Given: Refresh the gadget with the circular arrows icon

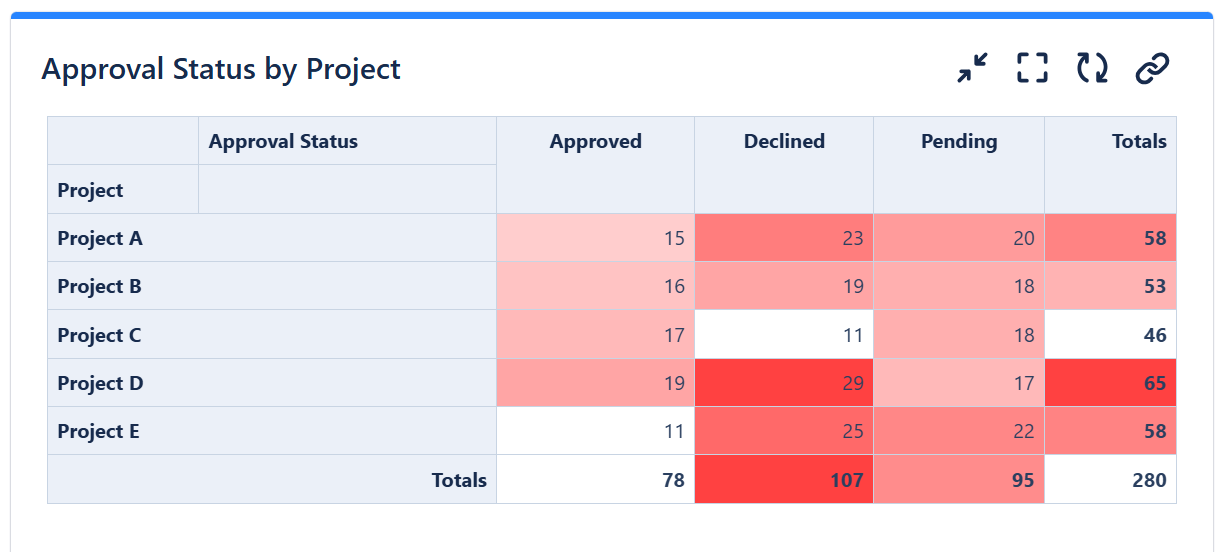Looking at the screenshot, I should tap(1092, 68).
